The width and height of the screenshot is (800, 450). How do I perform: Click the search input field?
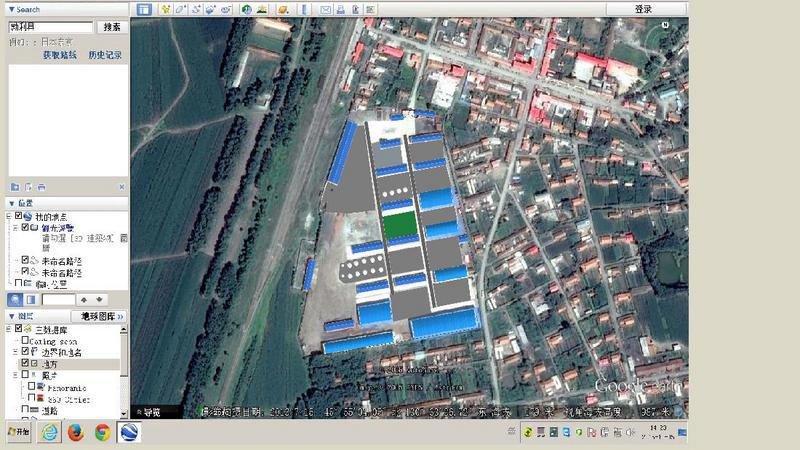[50, 27]
